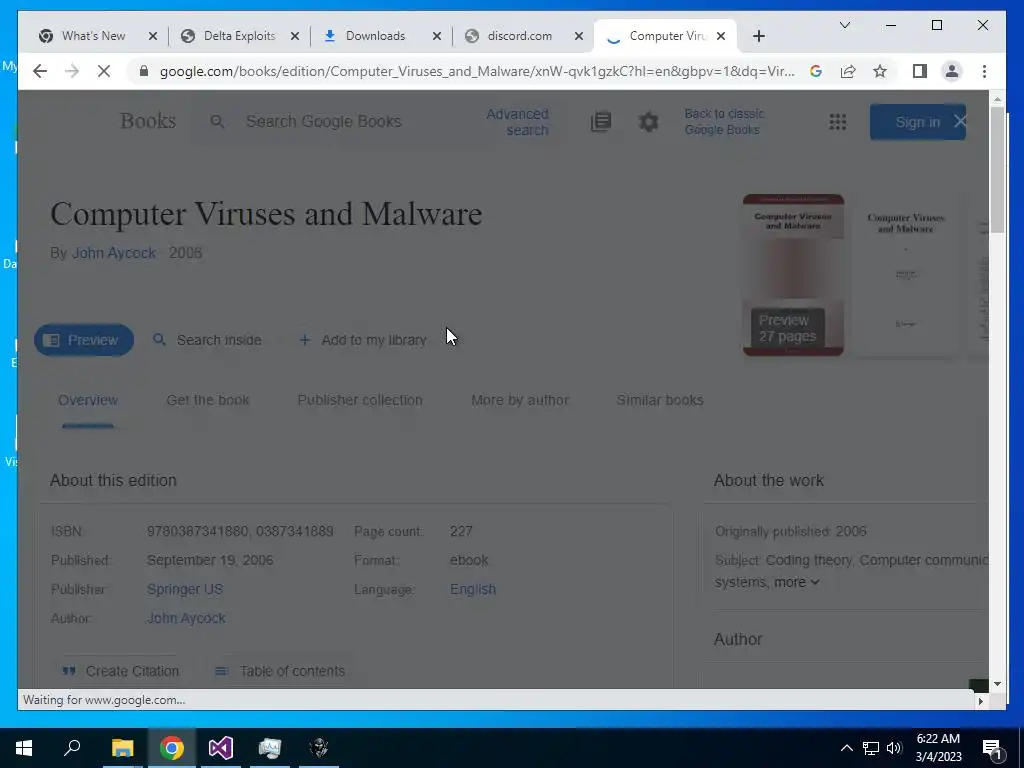This screenshot has width=1024, height=768.
Task: Click the browser back arrow
Action: [x=40, y=71]
